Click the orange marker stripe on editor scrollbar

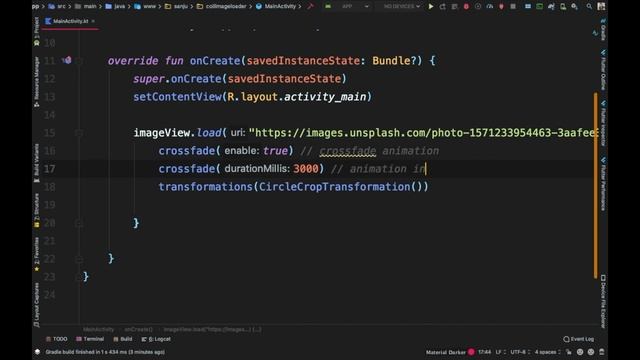pyautogui.click(x=596, y=186)
